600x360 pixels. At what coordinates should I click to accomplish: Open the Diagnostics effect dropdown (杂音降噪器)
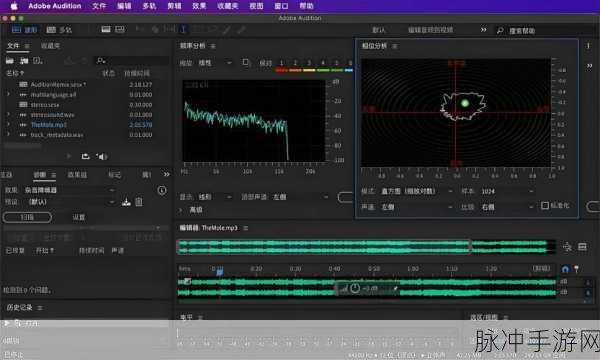pyautogui.click(x=70, y=190)
